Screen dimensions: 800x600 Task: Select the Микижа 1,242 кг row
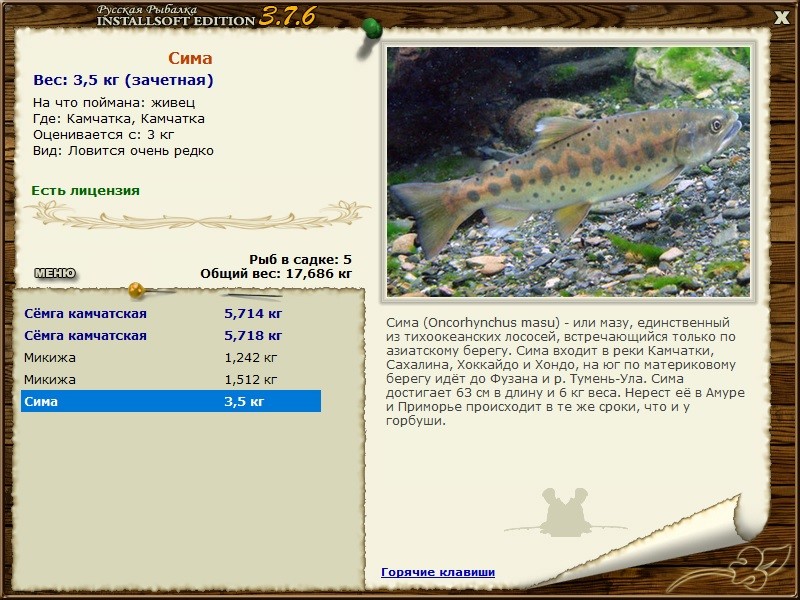pyautogui.click(x=171, y=357)
